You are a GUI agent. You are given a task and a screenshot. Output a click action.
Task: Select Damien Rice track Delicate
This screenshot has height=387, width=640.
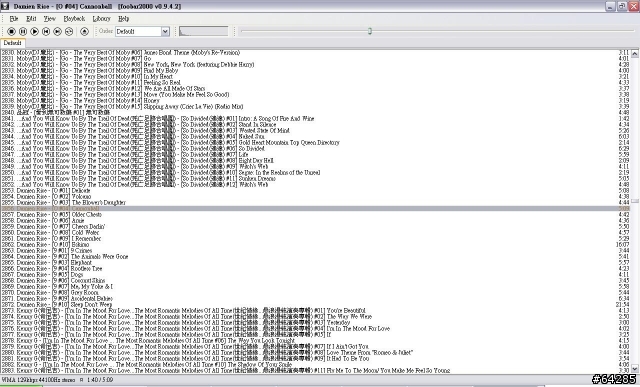(x=315, y=191)
